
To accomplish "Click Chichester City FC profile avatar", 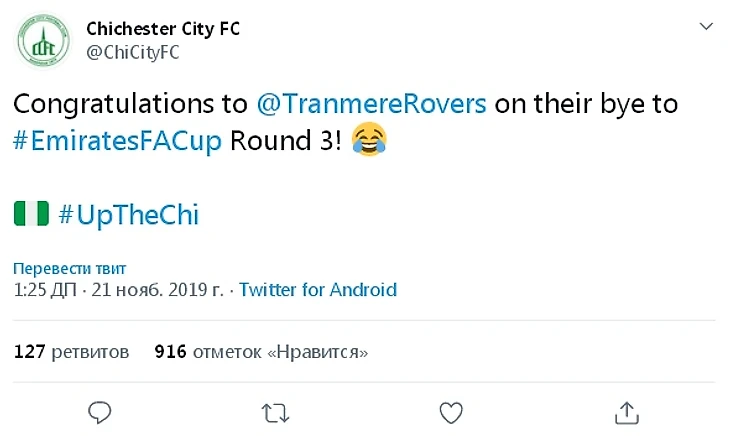I will pos(42,41).
